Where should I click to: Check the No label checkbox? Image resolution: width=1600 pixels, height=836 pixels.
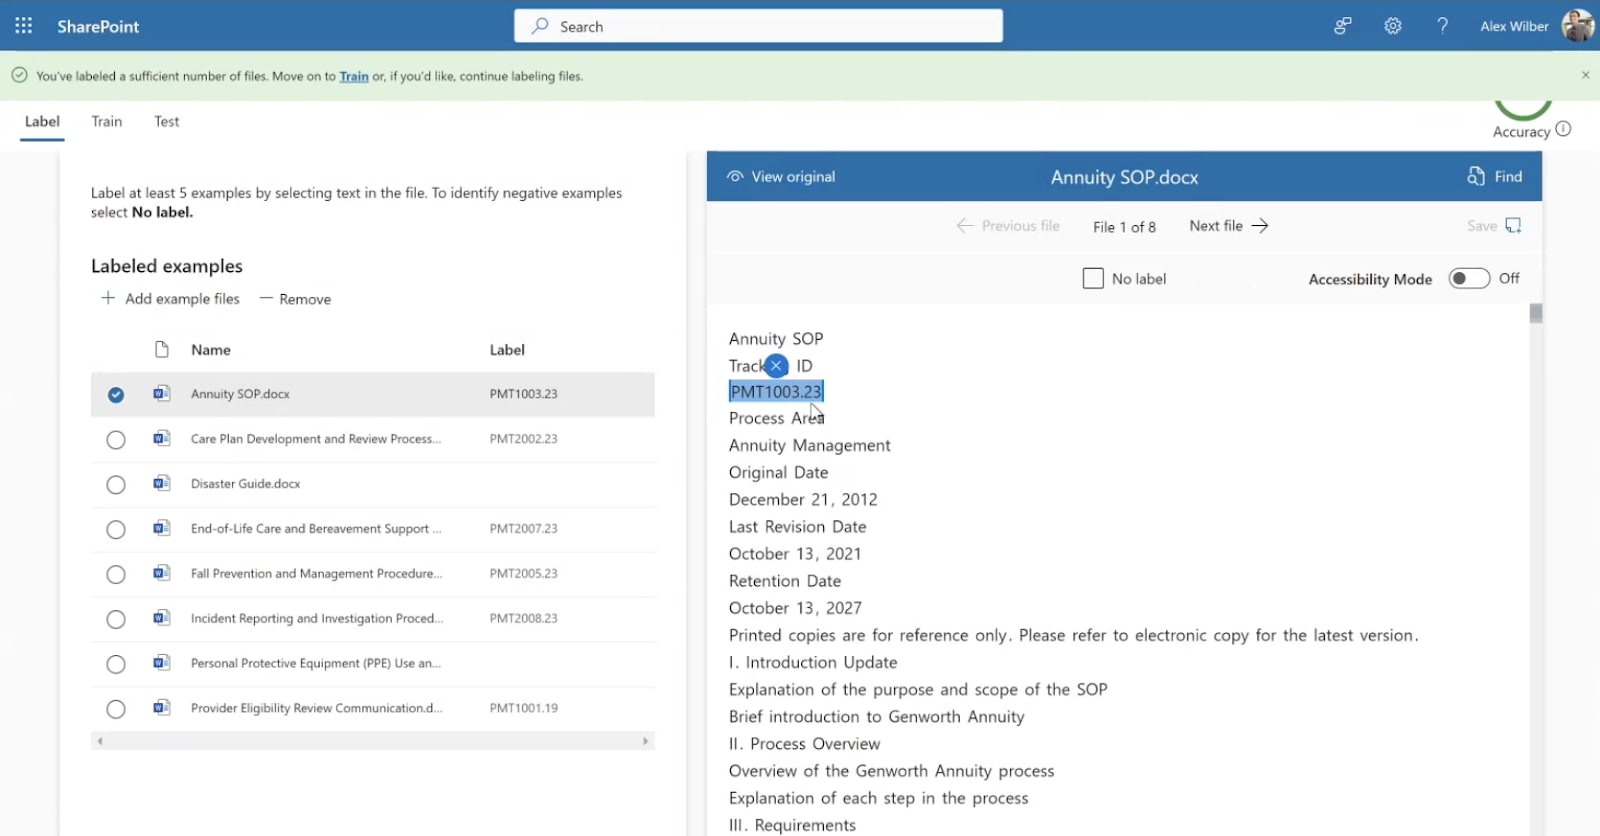(x=1093, y=279)
